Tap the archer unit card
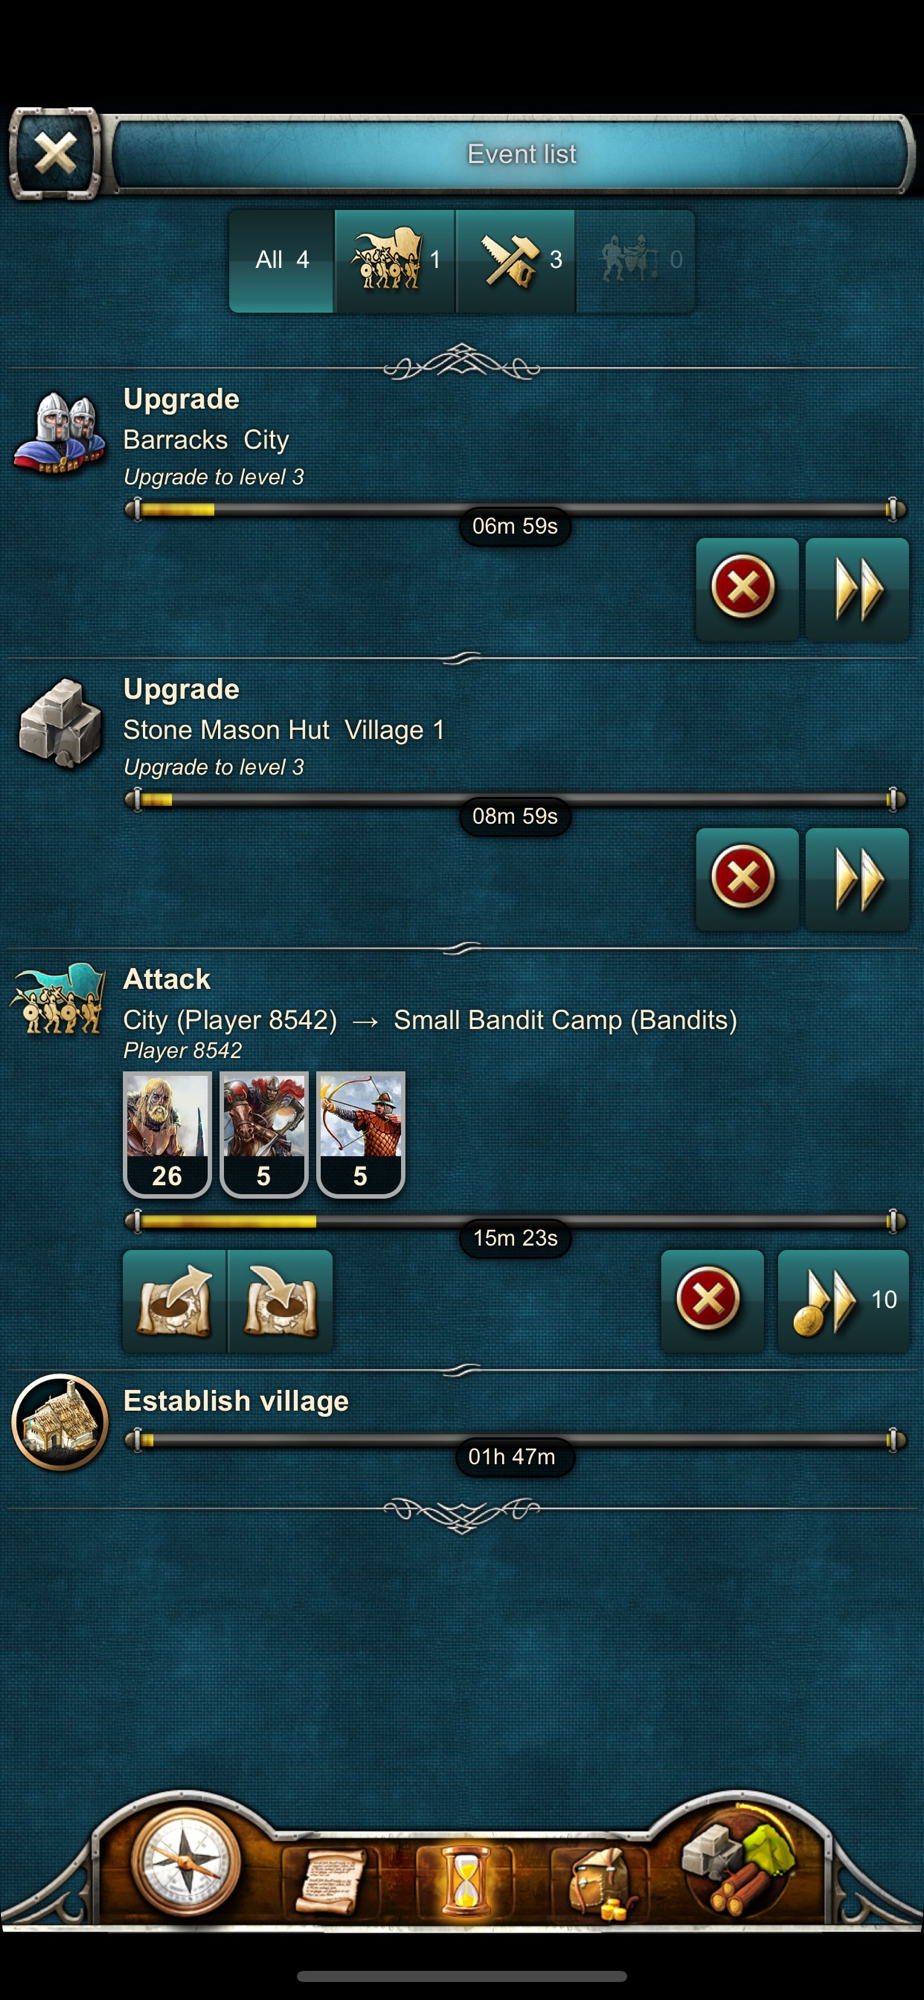Viewport: 924px width, 2000px height. 360,1134
